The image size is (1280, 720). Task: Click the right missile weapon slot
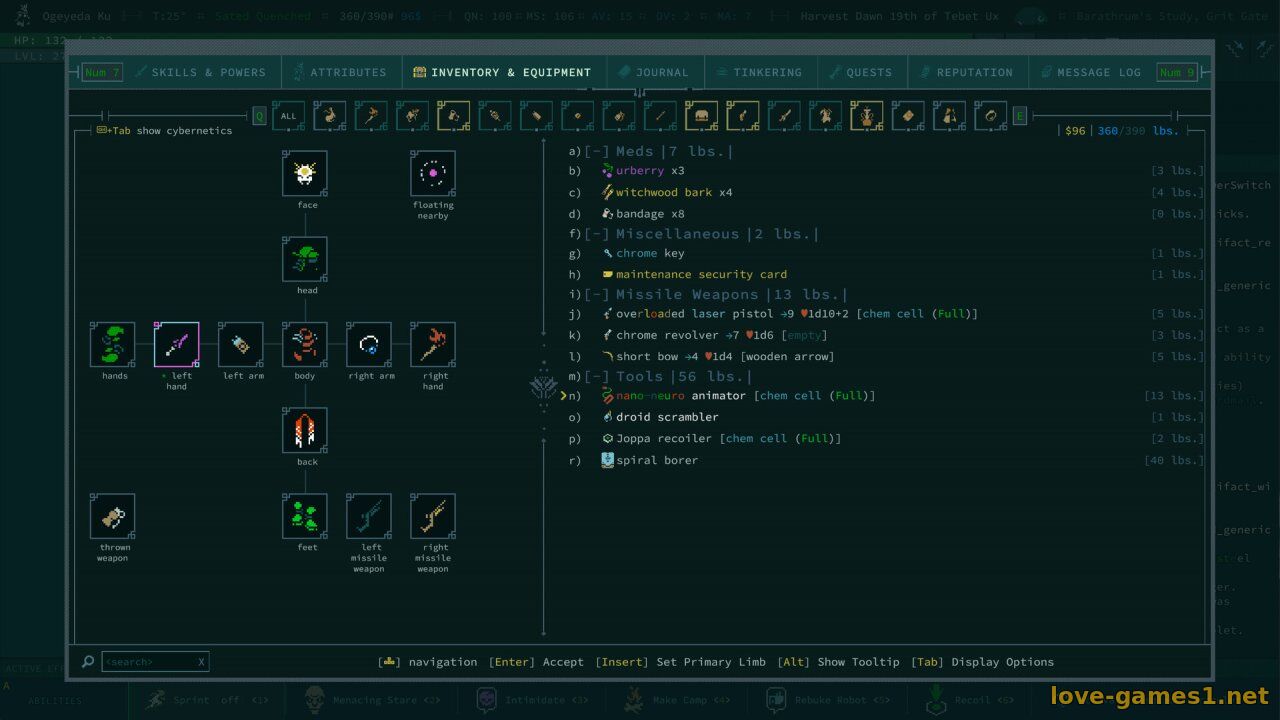pos(433,517)
